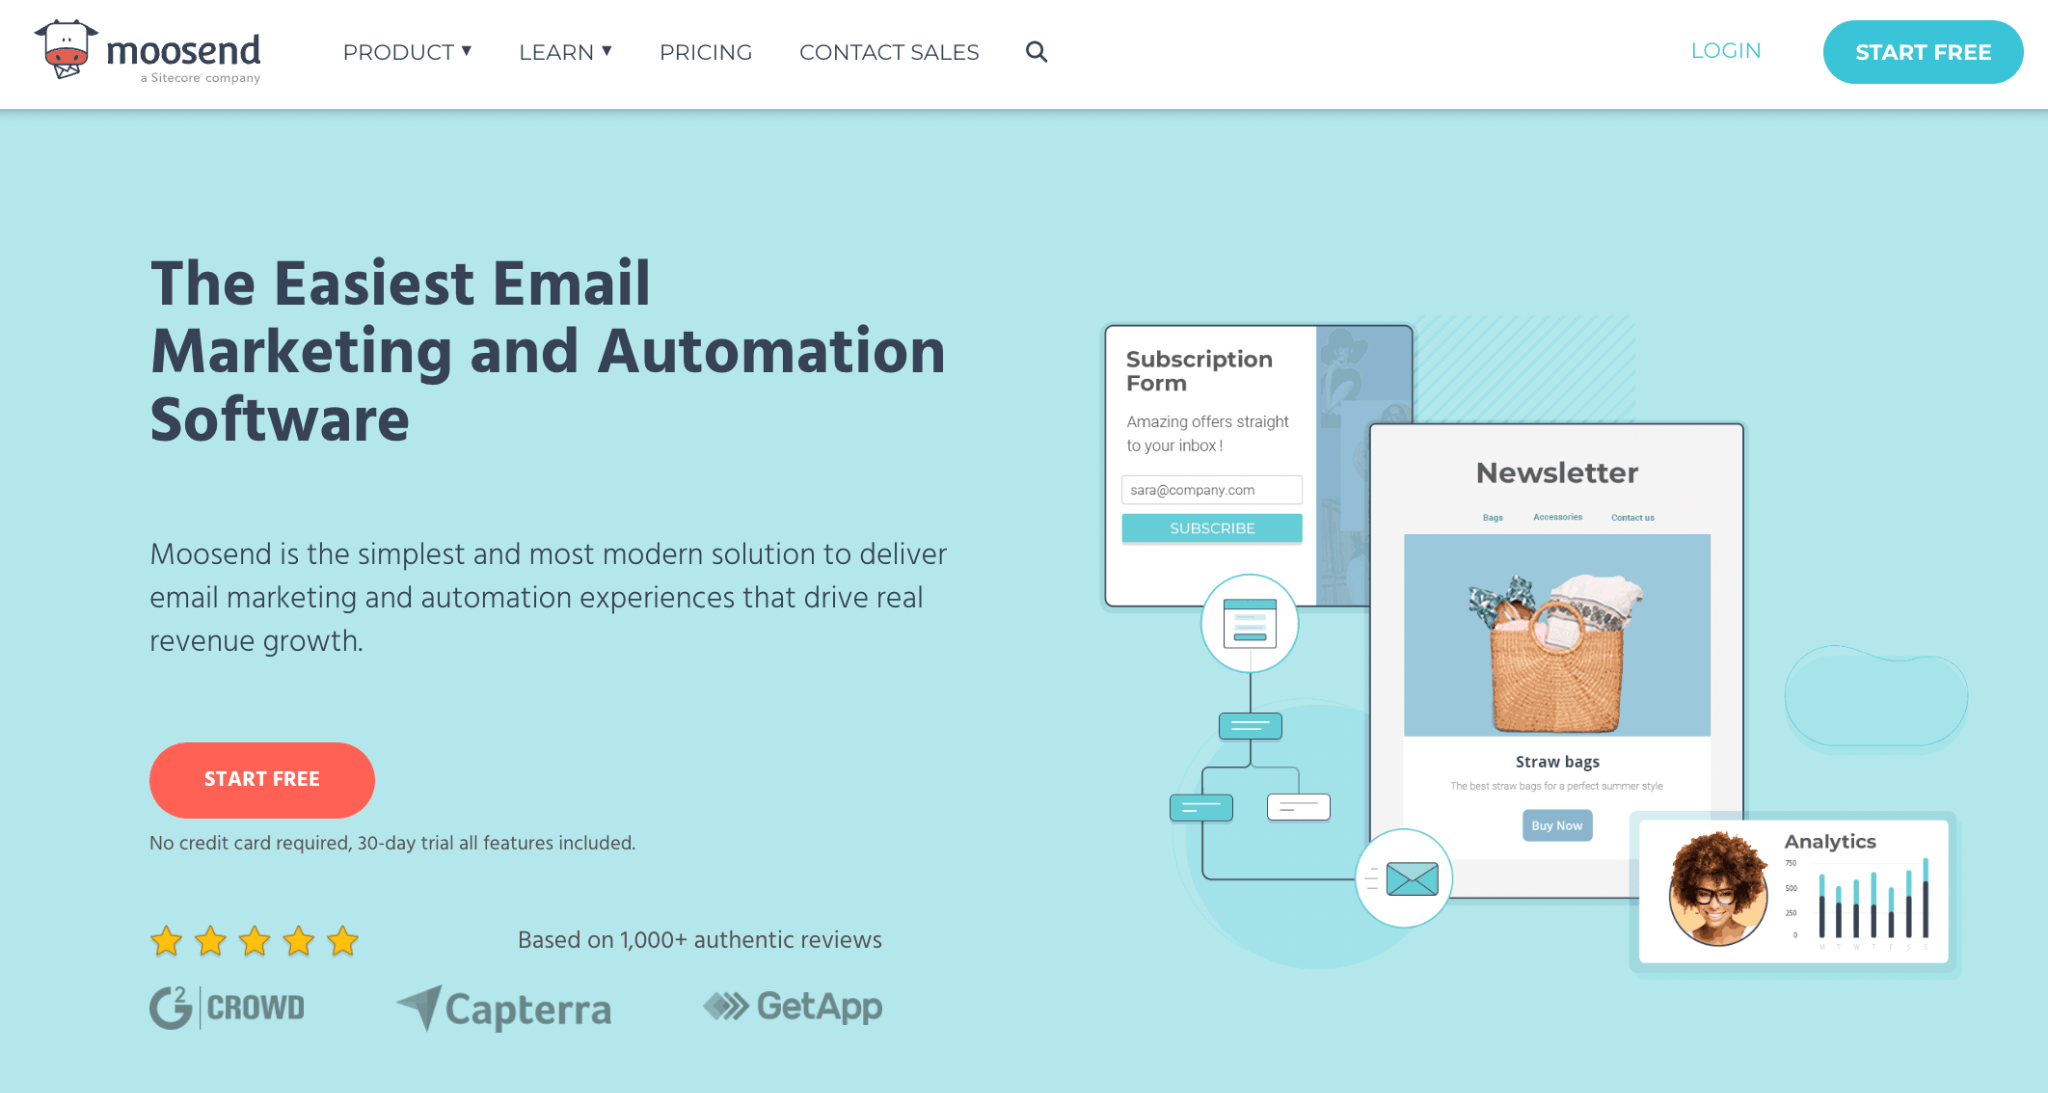
Task: Expand the PRODUCT dropdown menu
Action: (406, 51)
